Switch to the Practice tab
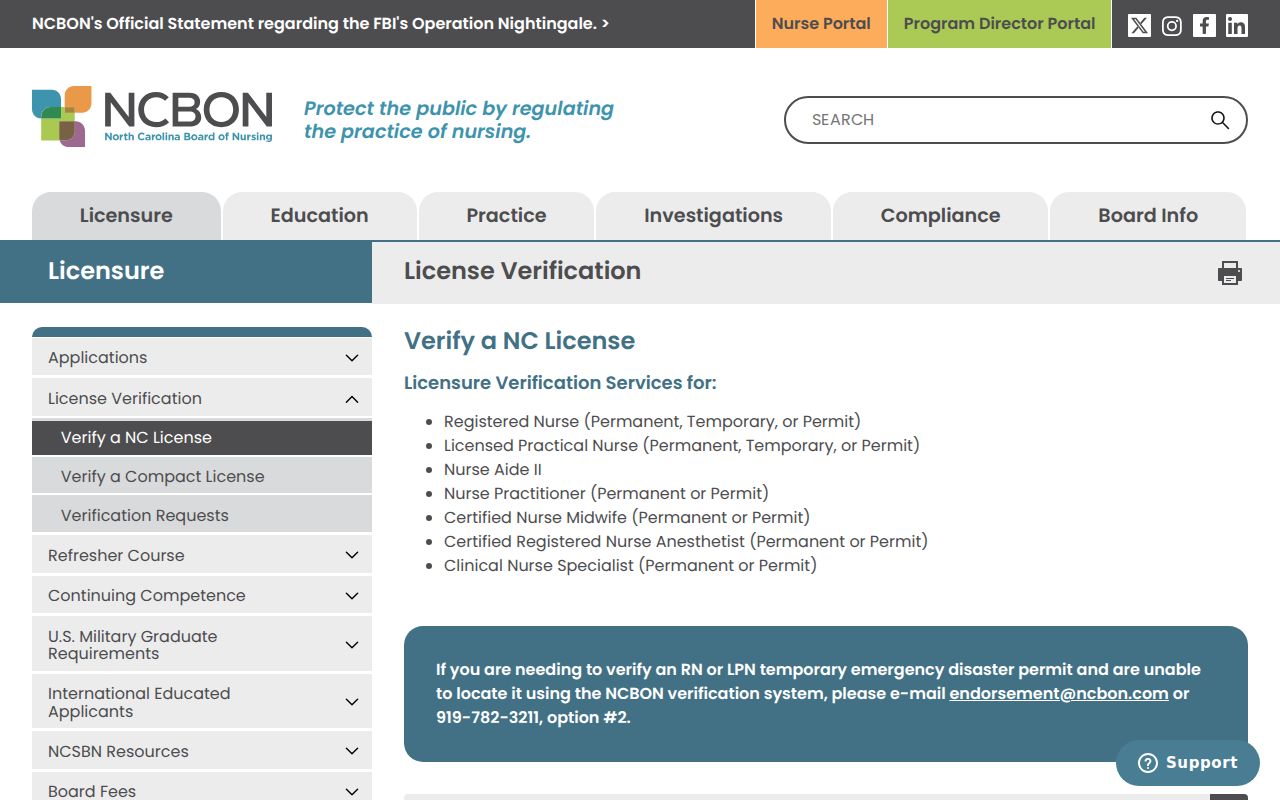Image resolution: width=1280 pixels, height=800 pixels. (x=506, y=216)
